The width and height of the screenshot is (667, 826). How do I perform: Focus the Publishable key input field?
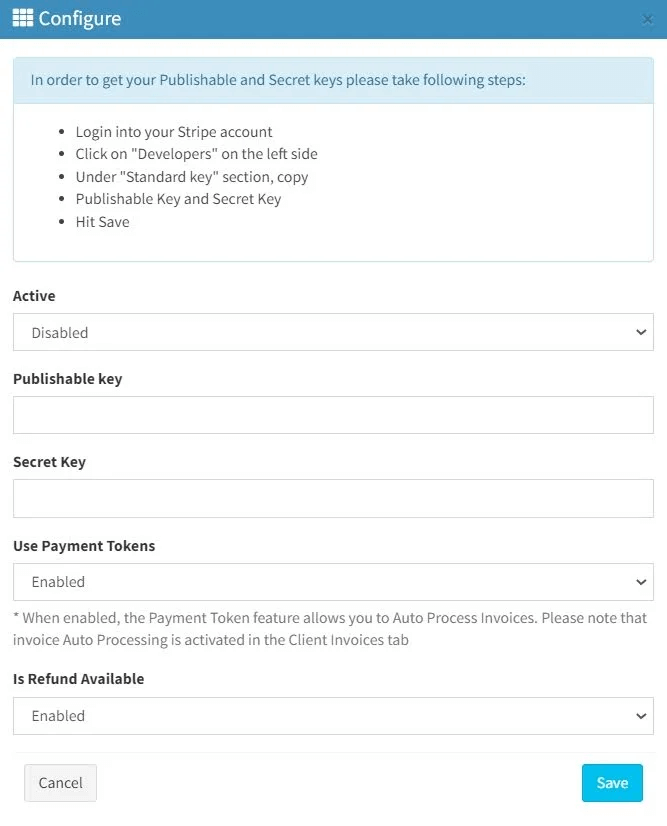(333, 415)
